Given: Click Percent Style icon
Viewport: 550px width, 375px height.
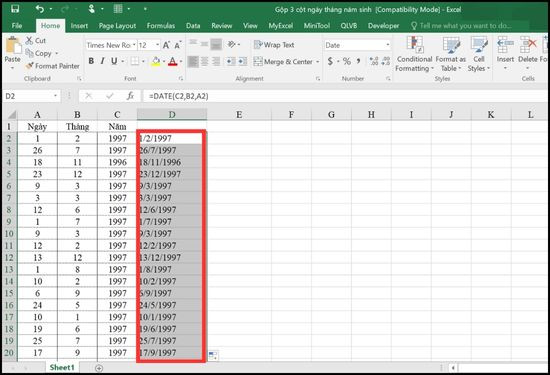Looking at the screenshot, I should tap(347, 61).
